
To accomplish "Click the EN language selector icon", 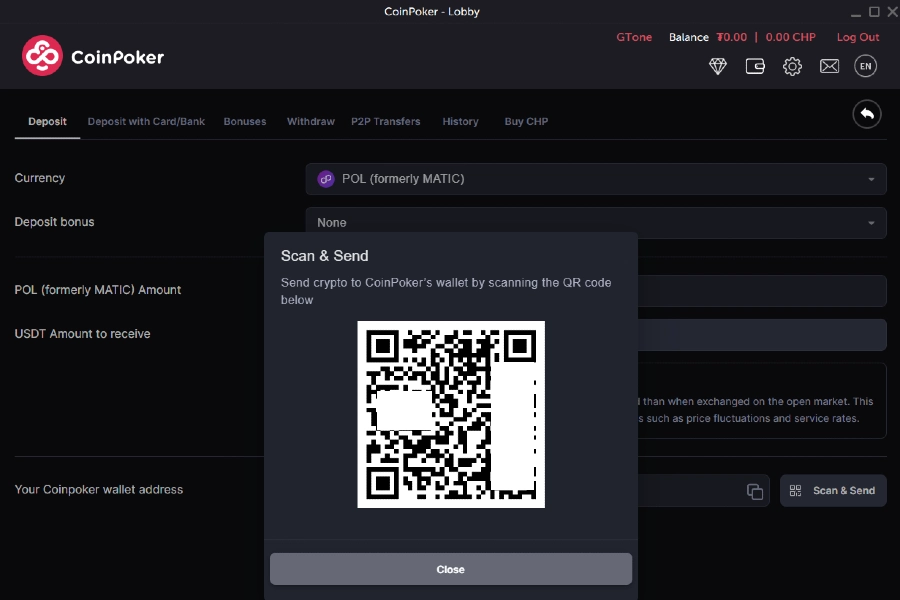I will pos(866,67).
